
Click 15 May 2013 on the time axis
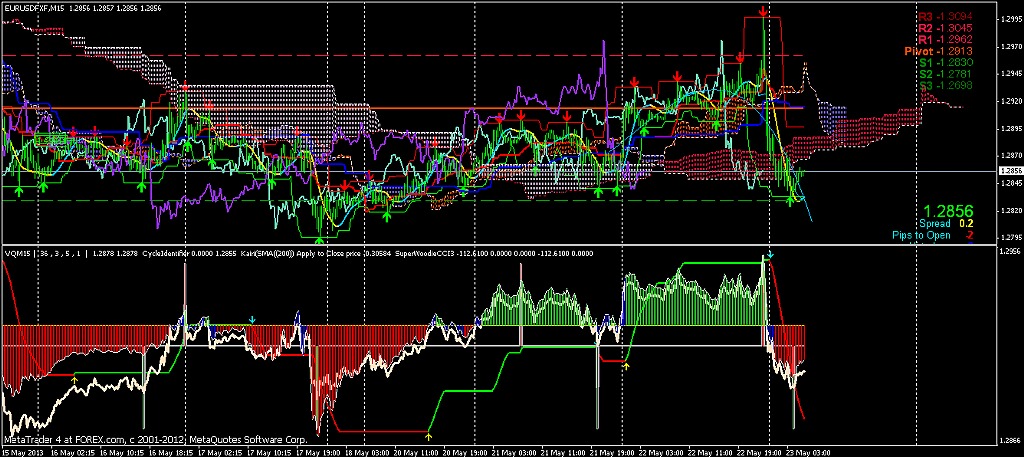[x=21, y=452]
